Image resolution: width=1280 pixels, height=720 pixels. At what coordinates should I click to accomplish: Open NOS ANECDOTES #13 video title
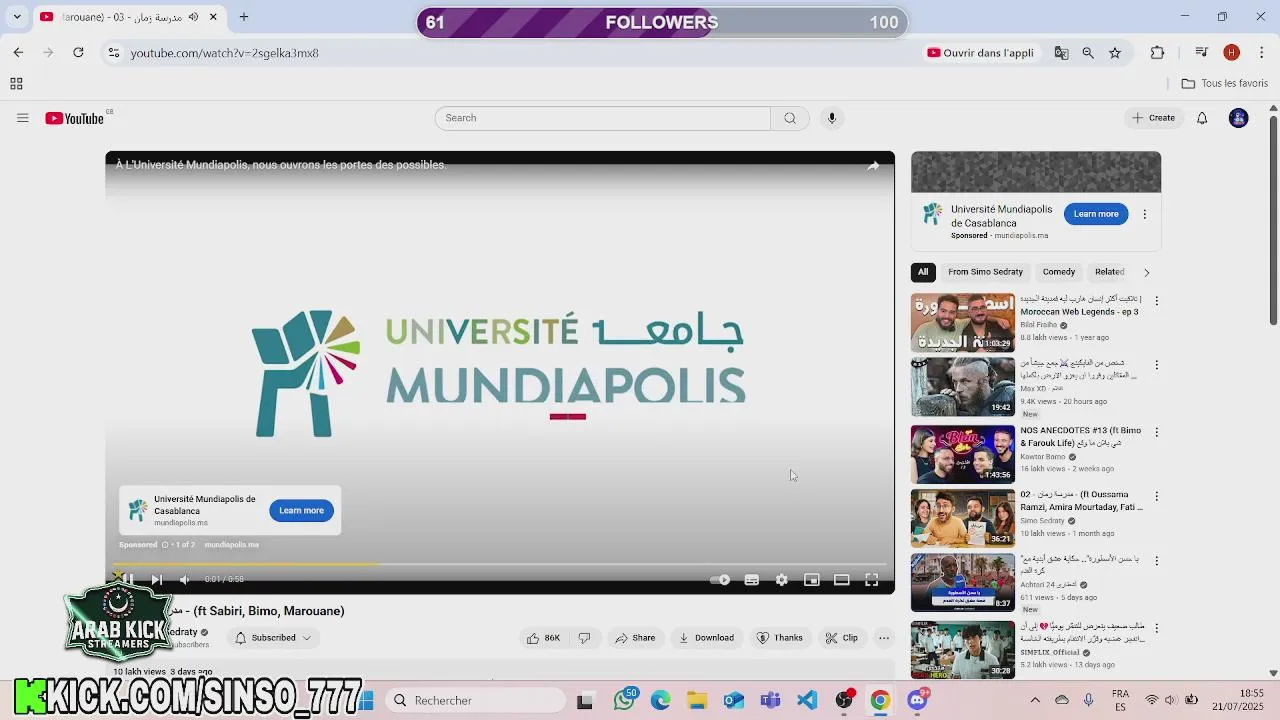(x=1080, y=437)
